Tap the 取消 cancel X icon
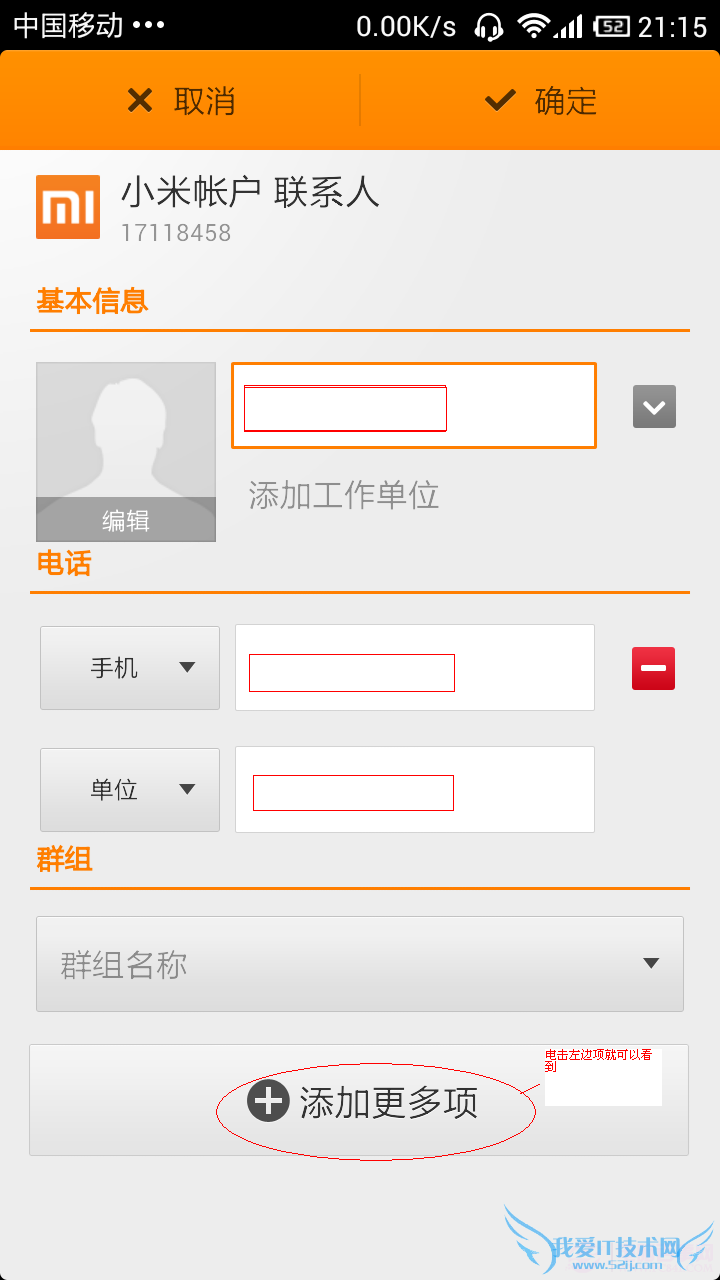This screenshot has height=1280, width=720. point(140,101)
